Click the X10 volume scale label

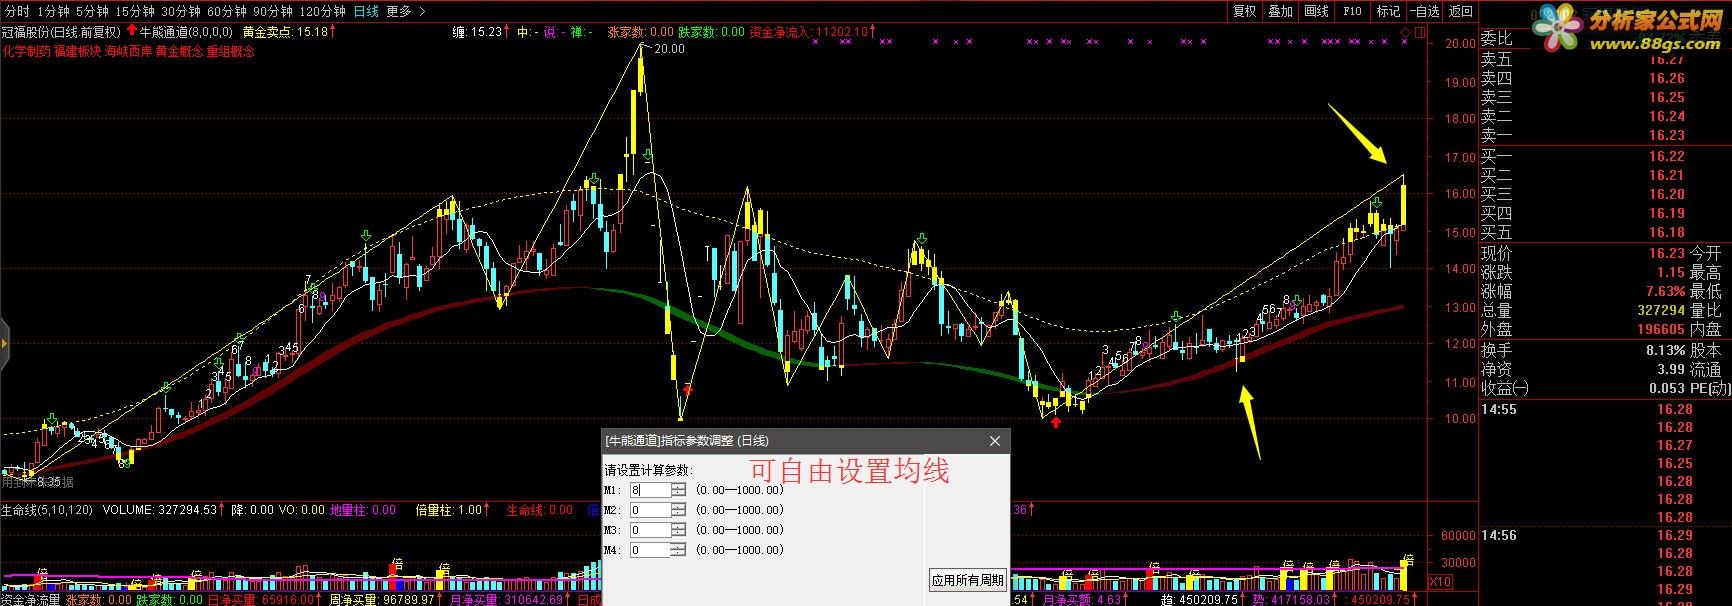click(x=1441, y=581)
